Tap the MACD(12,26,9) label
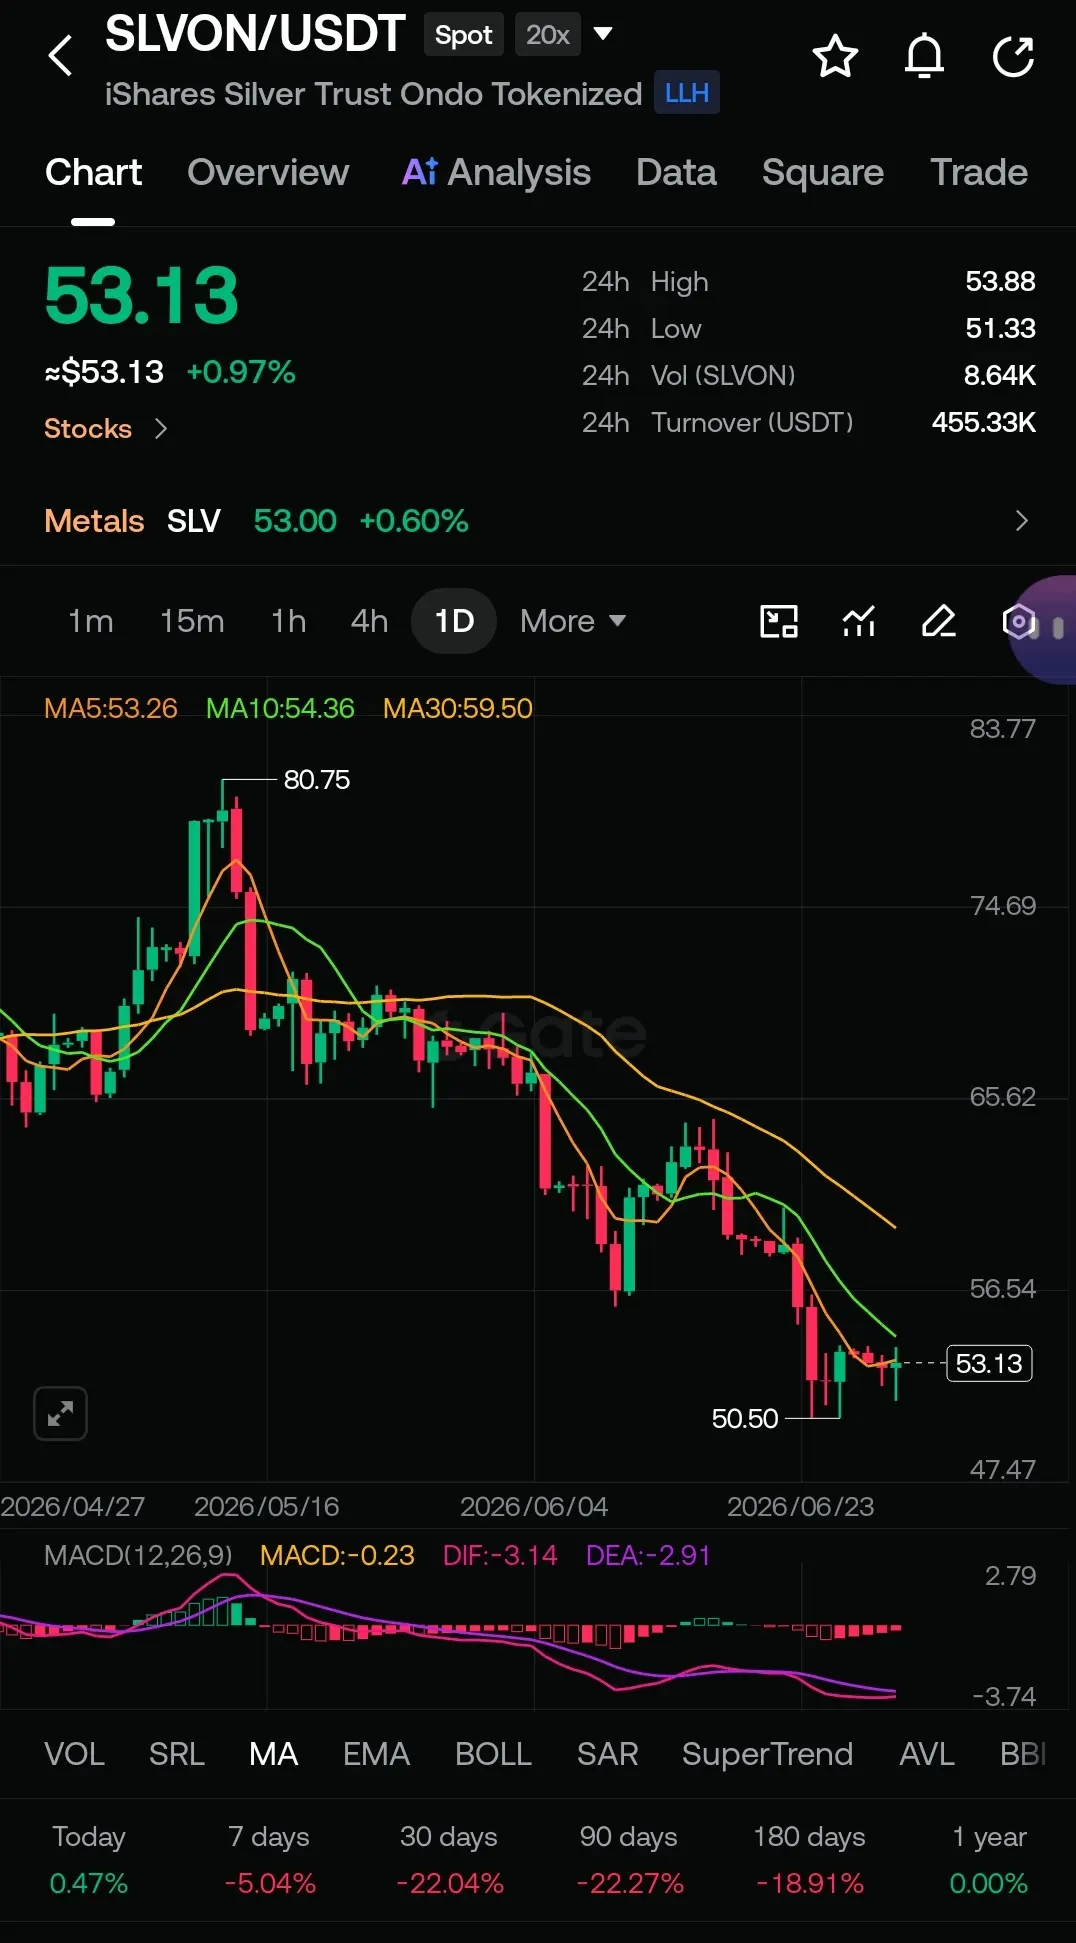Screen dimensions: 1076x1943 pyautogui.click(x=138, y=1555)
